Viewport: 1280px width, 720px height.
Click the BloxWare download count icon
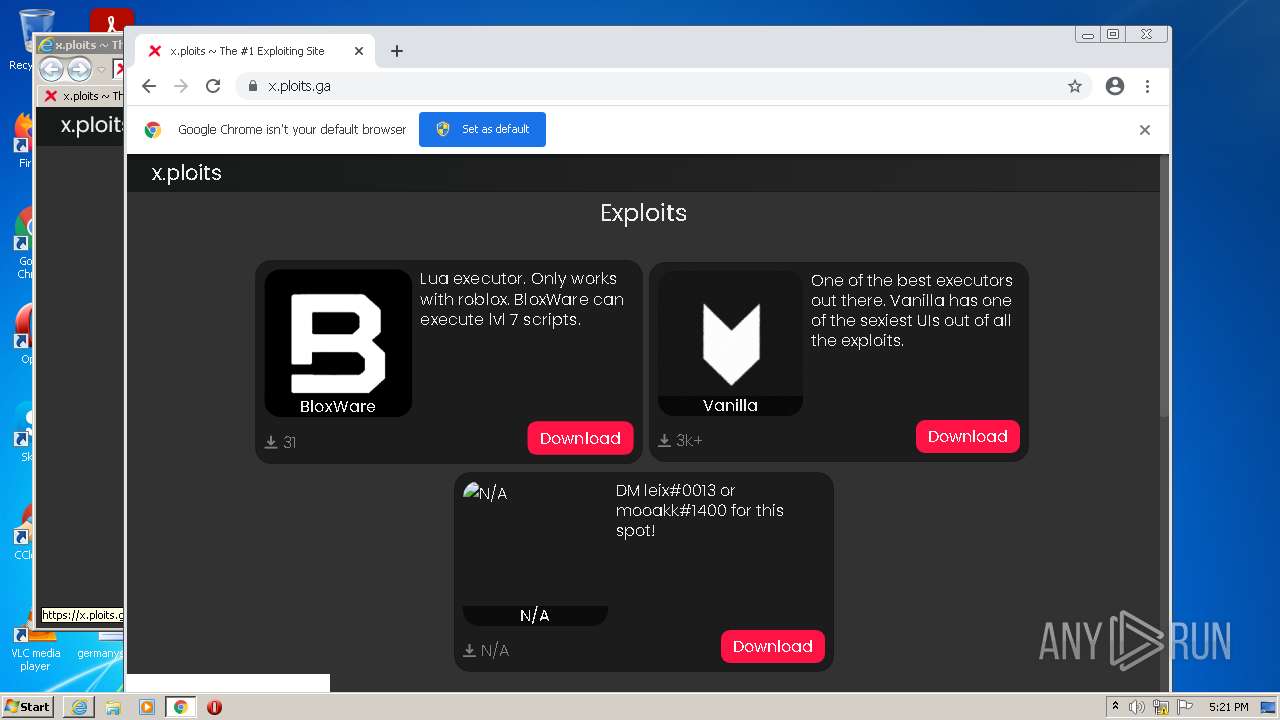click(271, 442)
